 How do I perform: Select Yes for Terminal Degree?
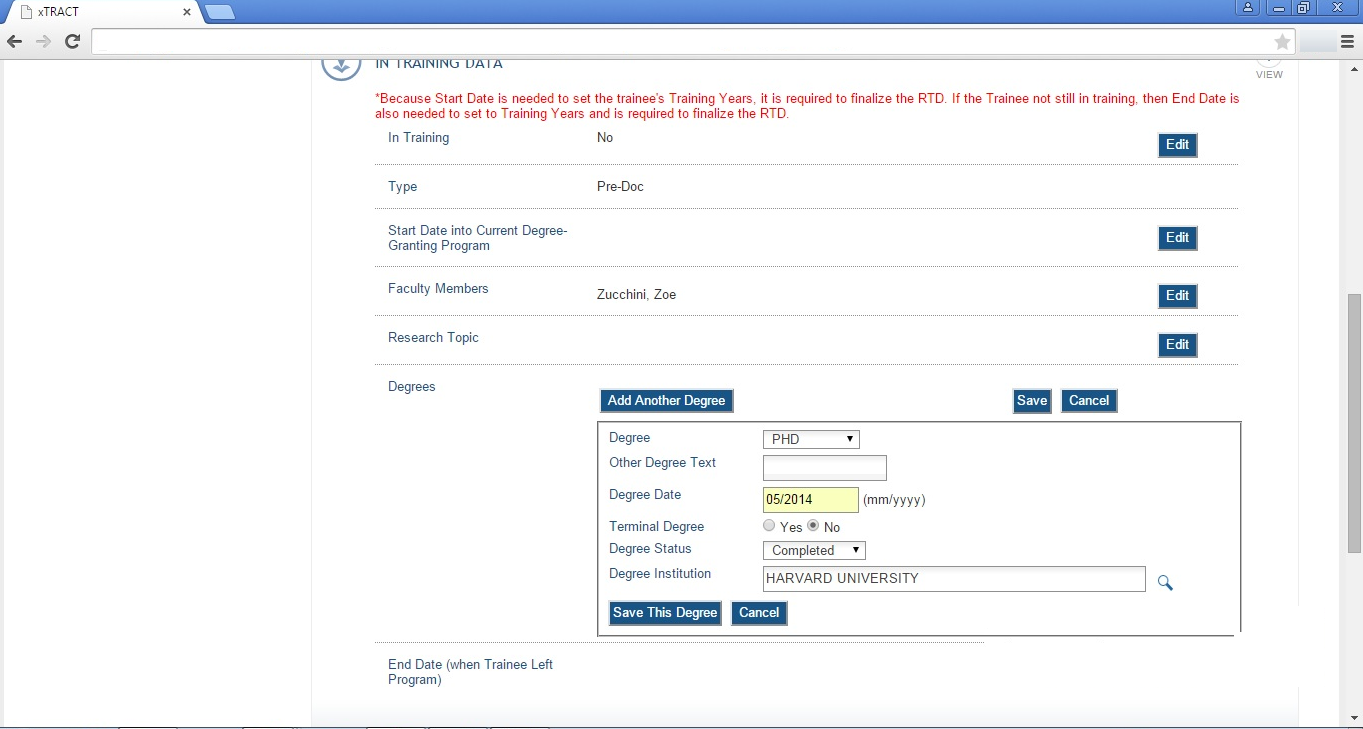tap(769, 526)
